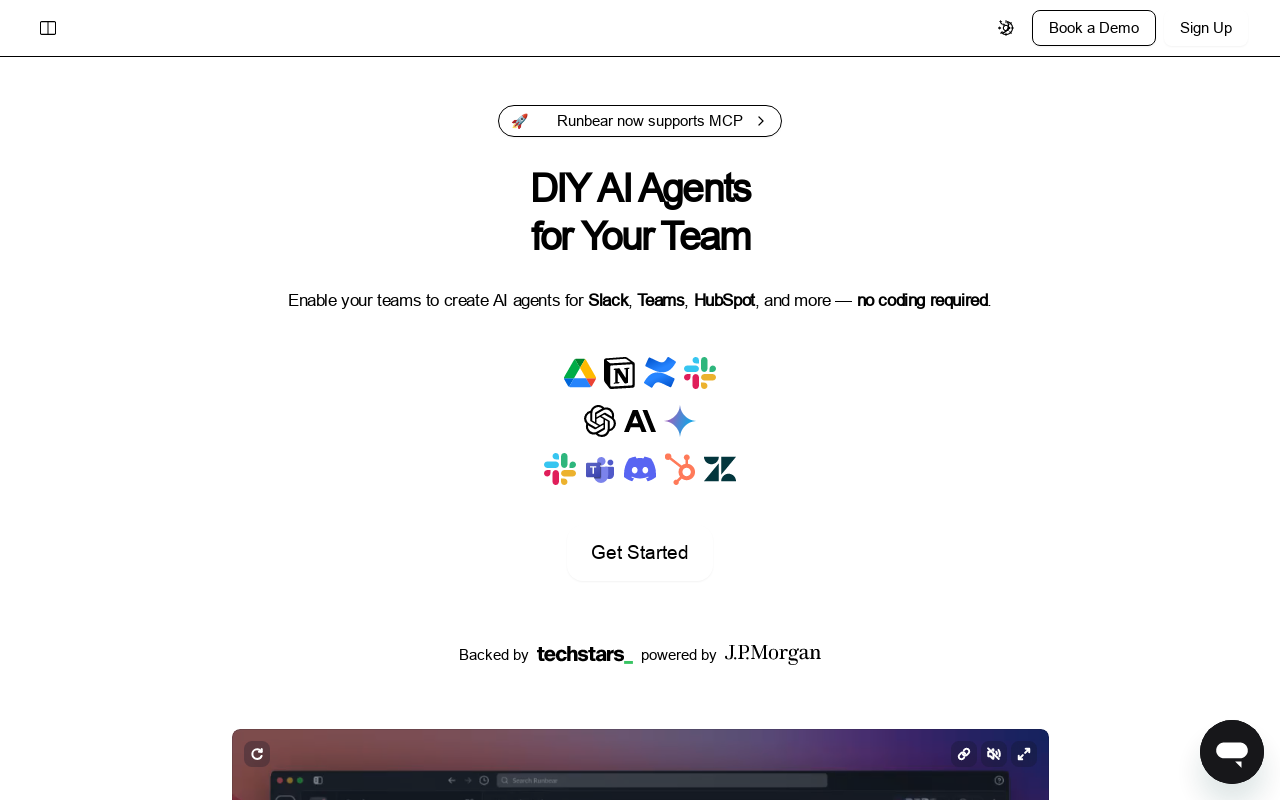Click the J.P.Morgan logo
The height and width of the screenshot is (800, 1280).
coord(773,654)
